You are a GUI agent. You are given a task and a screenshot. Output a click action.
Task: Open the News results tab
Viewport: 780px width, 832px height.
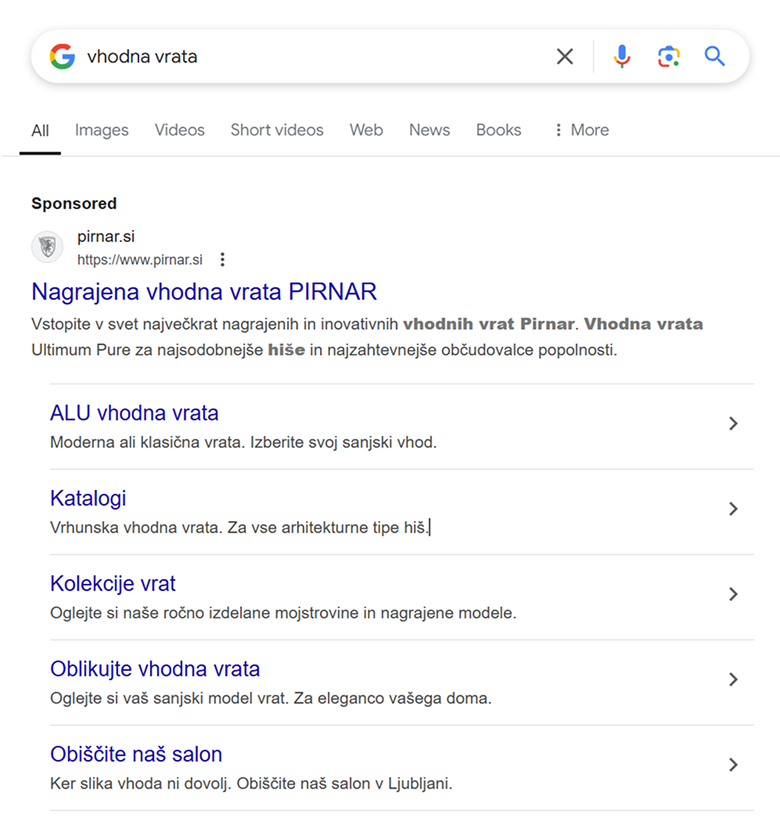[x=429, y=130]
